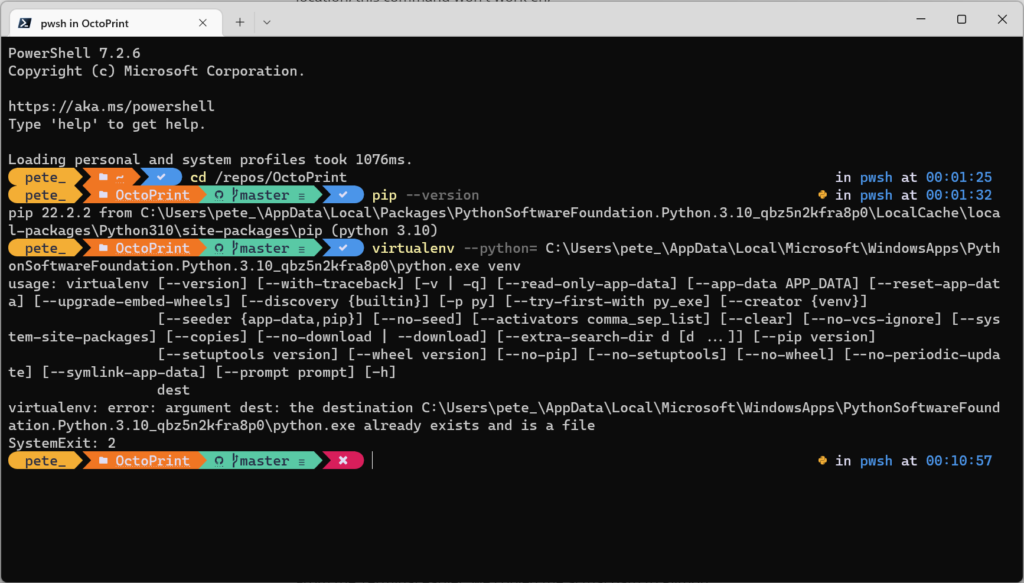1024x583 pixels.
Task: Click the last prompt's OctoPrint folder segment
Action: 144,460
